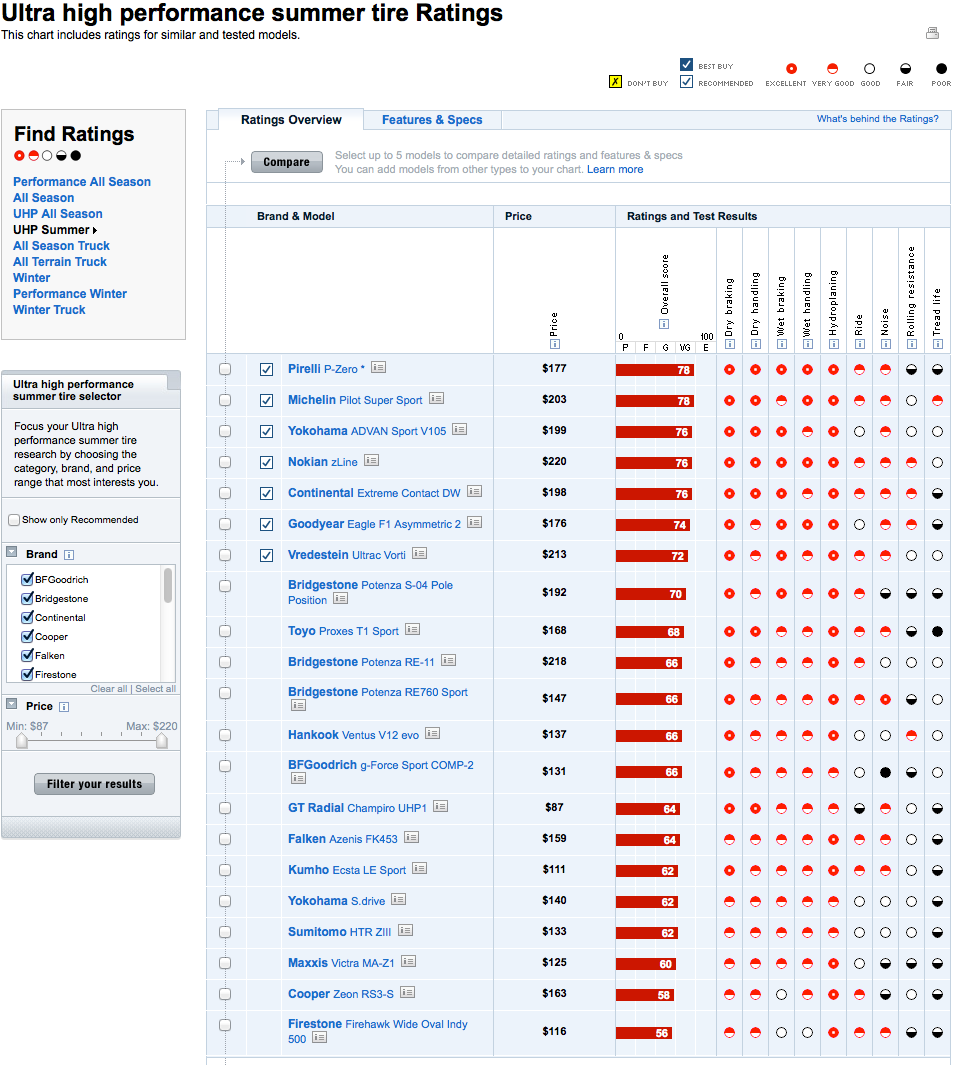
Task: Open details icon next to Pirelli P-Zero
Action: pyautogui.click(x=378, y=367)
